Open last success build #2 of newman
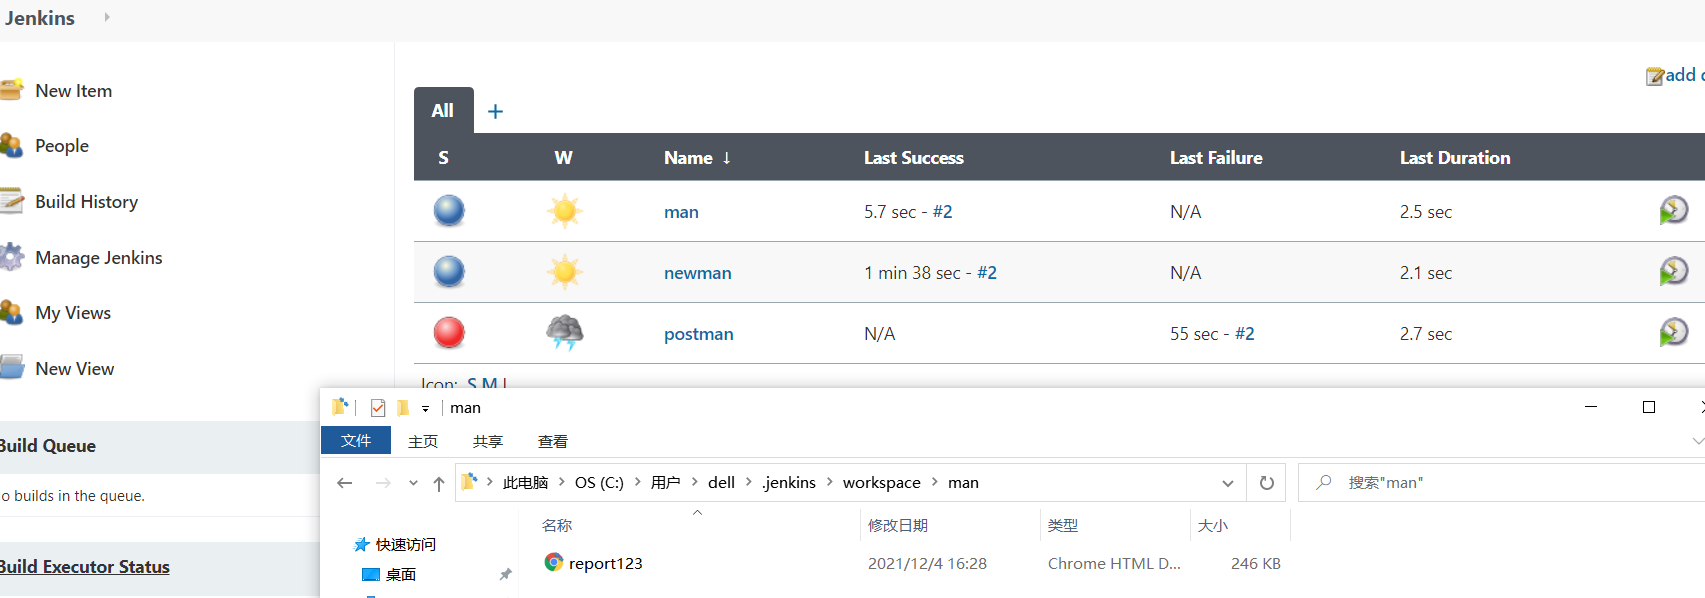This screenshot has height=598, width=1705. 987,273
